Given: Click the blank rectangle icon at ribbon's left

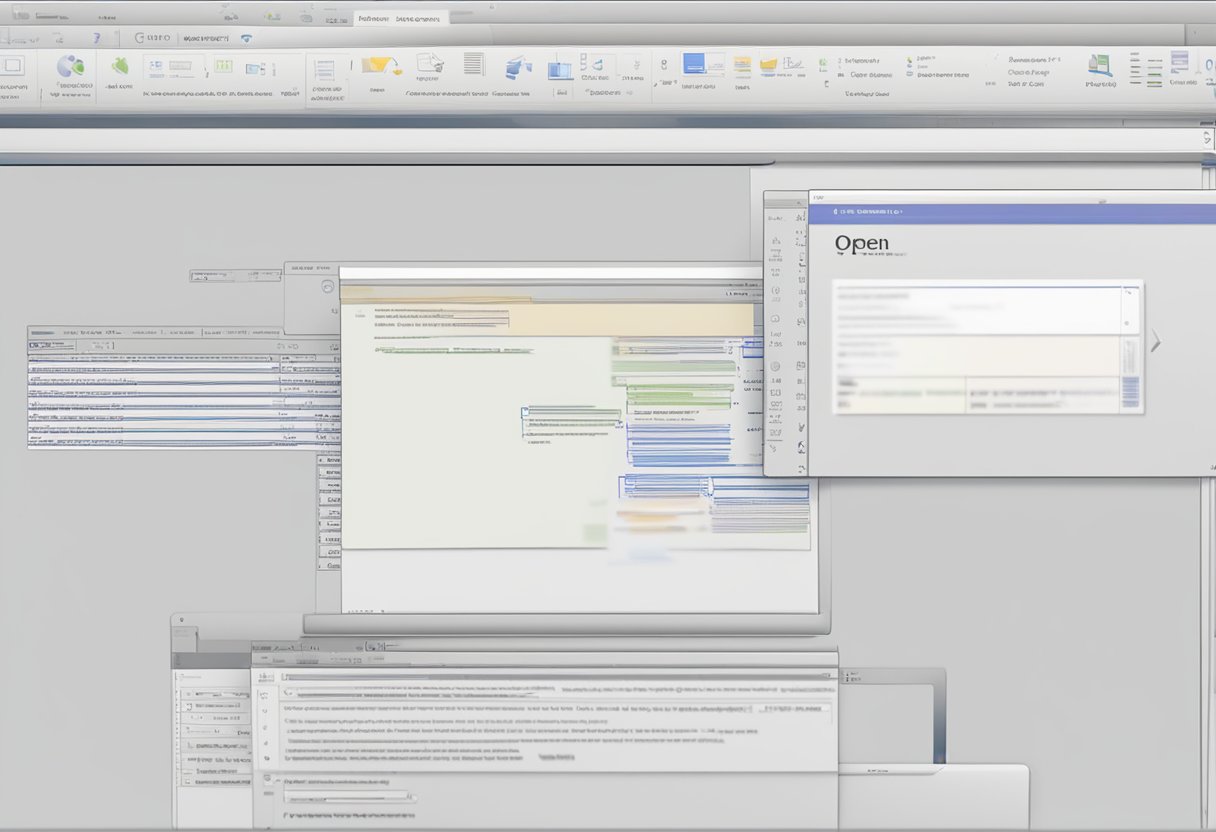Looking at the screenshot, I should pos(12,66).
